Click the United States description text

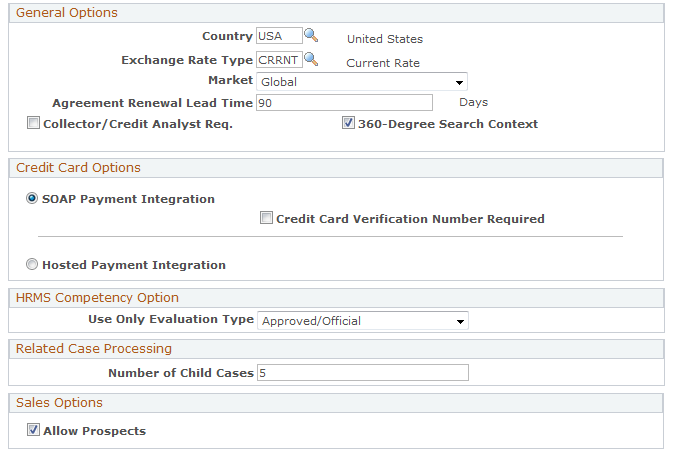point(385,39)
